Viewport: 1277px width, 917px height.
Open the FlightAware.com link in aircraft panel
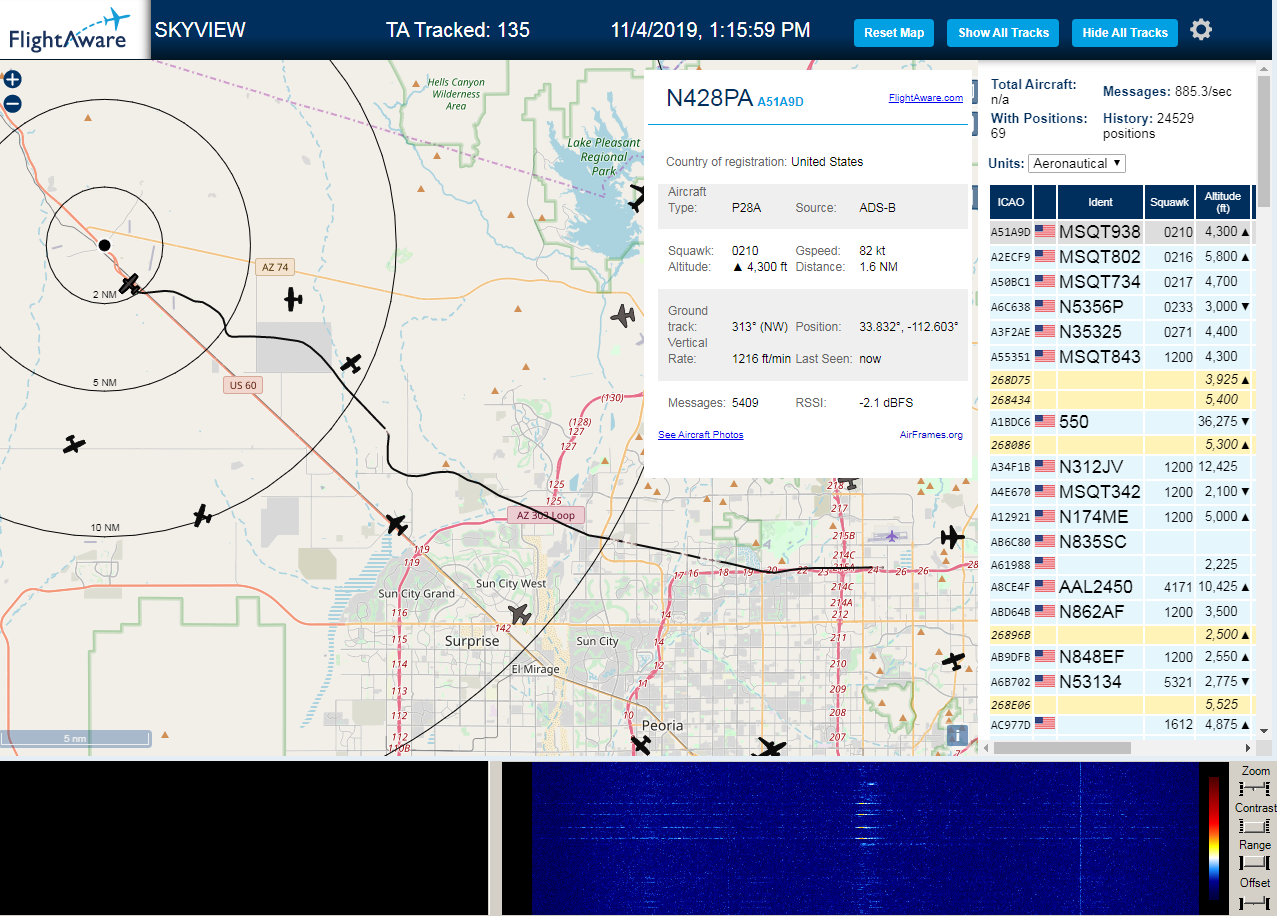(925, 98)
